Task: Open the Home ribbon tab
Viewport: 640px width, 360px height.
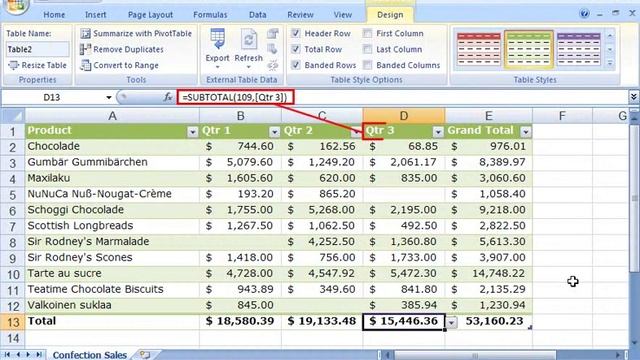Action: (54, 15)
